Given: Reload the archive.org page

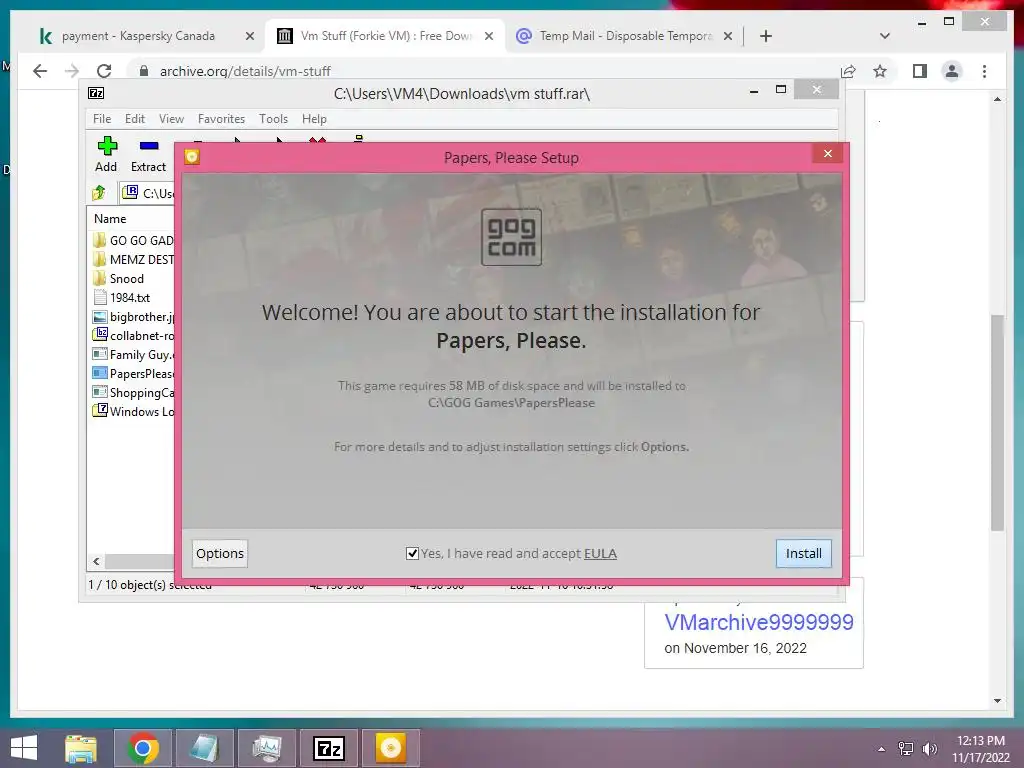Looking at the screenshot, I should [x=104, y=71].
